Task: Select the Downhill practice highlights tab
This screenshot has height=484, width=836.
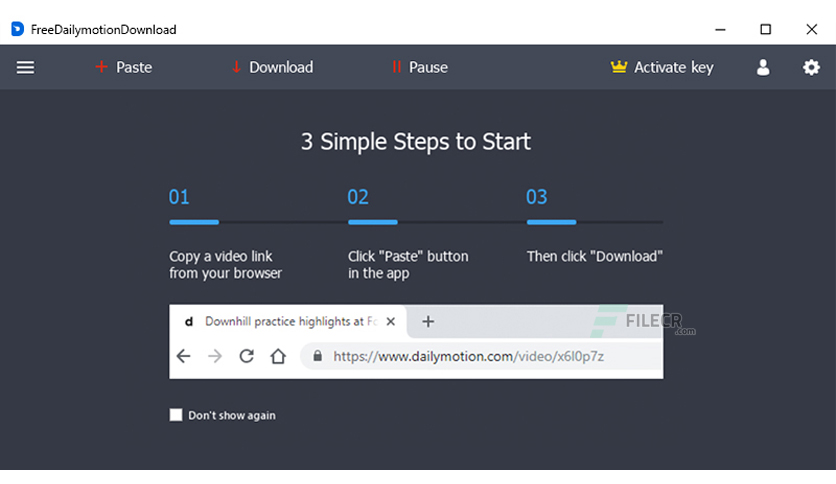Action: point(288,321)
